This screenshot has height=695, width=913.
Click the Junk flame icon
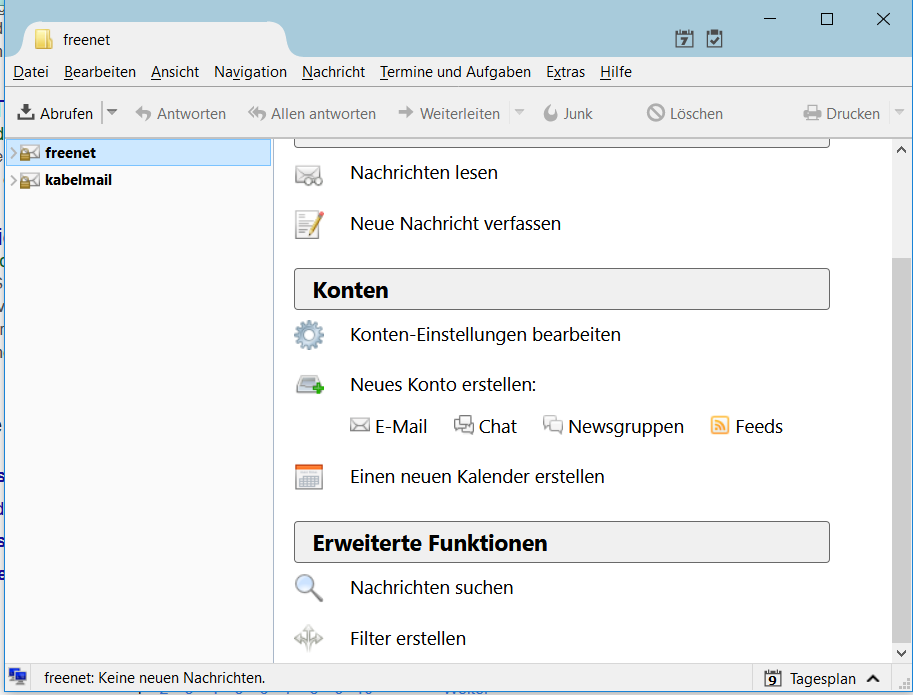coord(550,114)
